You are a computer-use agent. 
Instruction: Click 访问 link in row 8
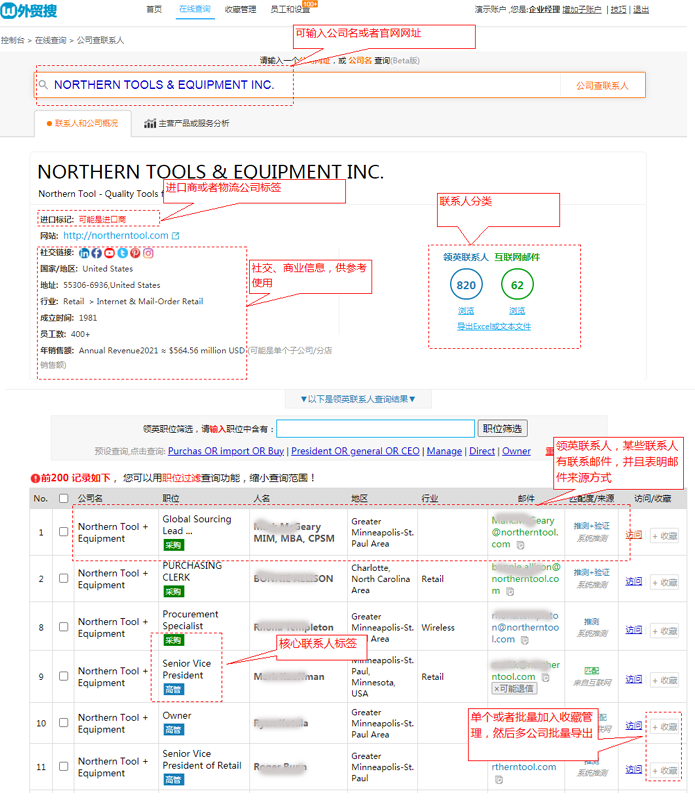634,630
